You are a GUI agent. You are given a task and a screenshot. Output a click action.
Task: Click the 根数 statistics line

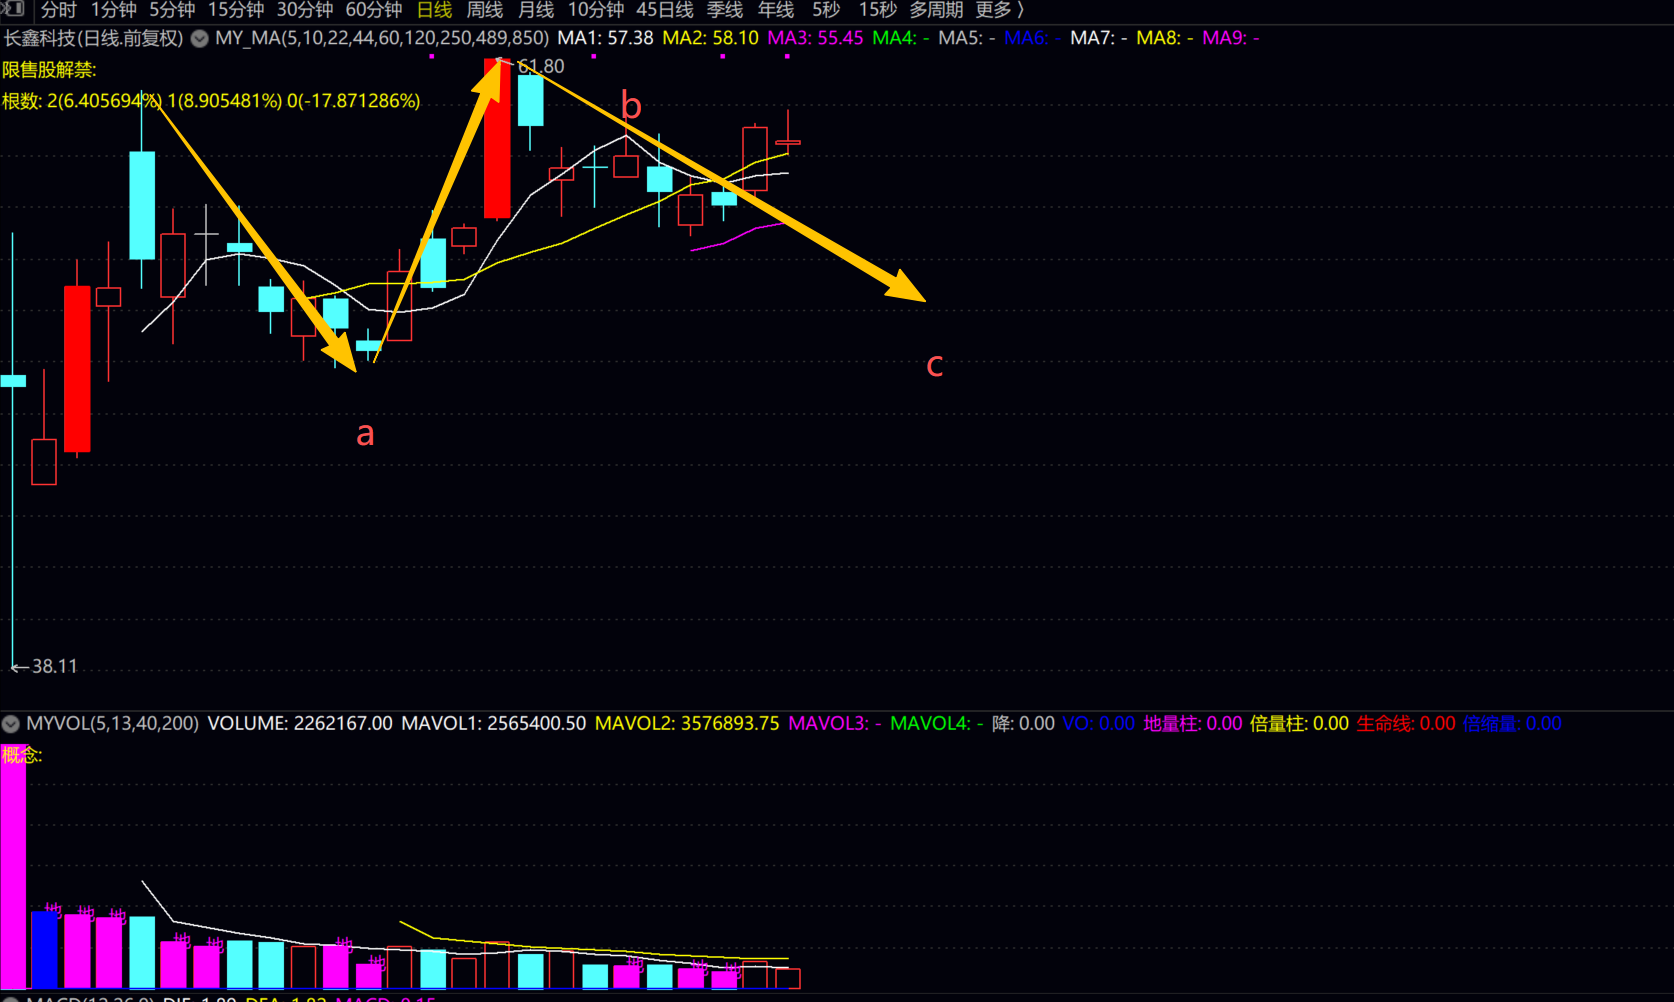(211, 101)
